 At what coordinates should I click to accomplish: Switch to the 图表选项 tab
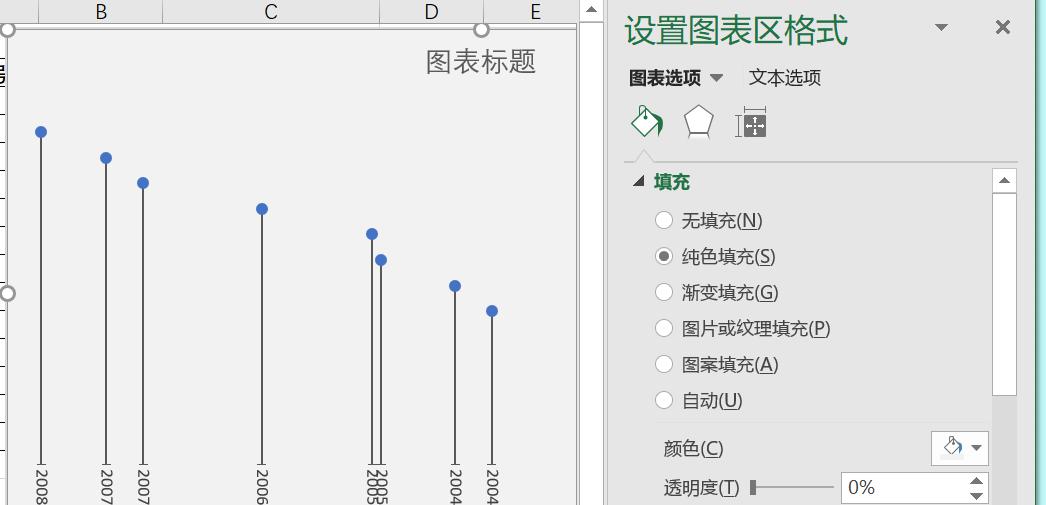[x=665, y=78]
